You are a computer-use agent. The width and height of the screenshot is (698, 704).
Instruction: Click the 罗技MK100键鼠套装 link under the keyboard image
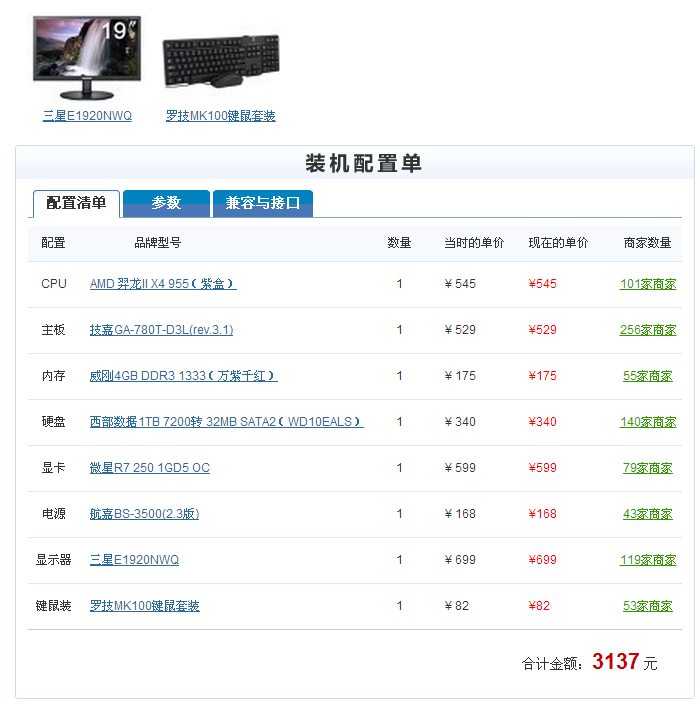pyautogui.click(x=220, y=115)
